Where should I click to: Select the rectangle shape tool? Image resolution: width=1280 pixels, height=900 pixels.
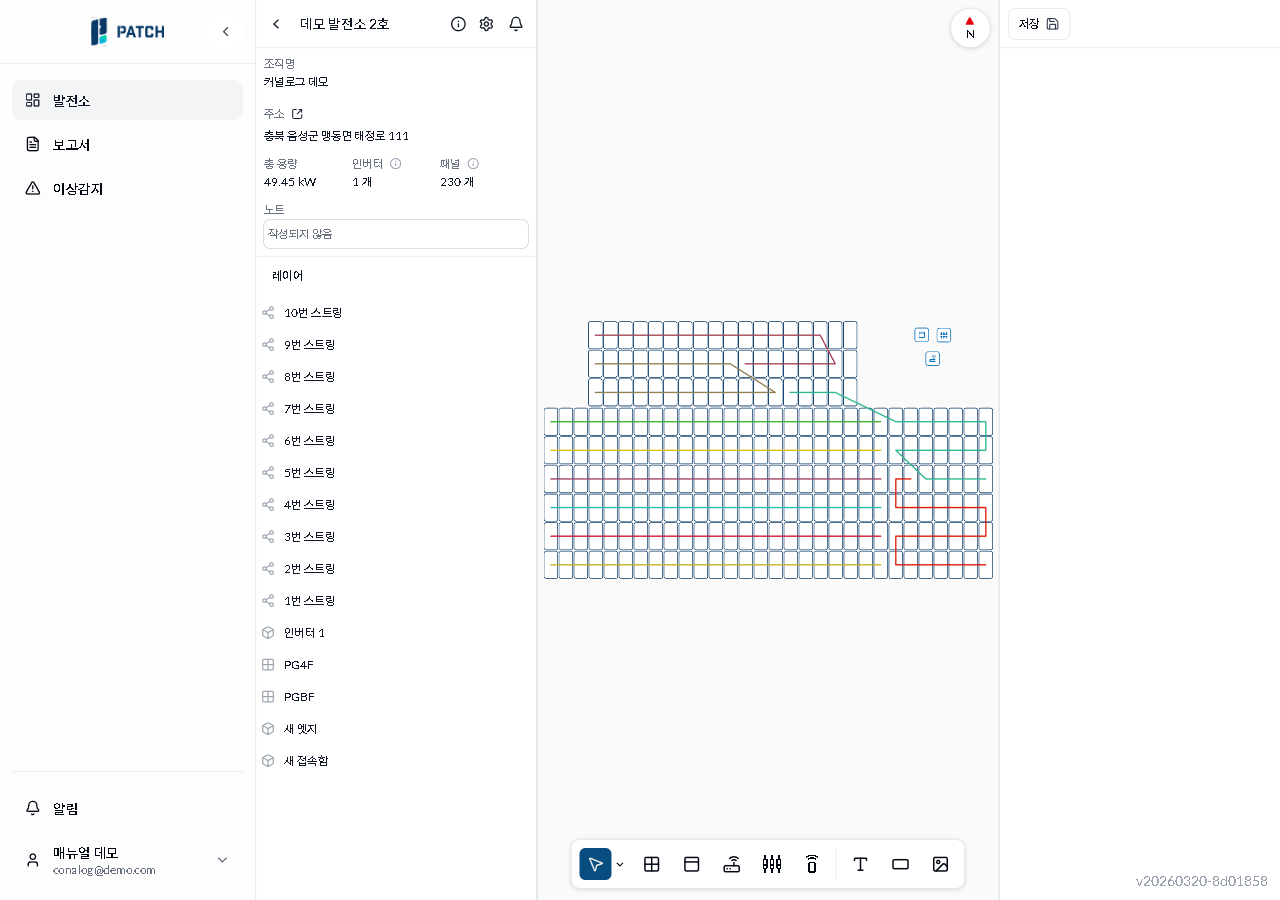900,864
